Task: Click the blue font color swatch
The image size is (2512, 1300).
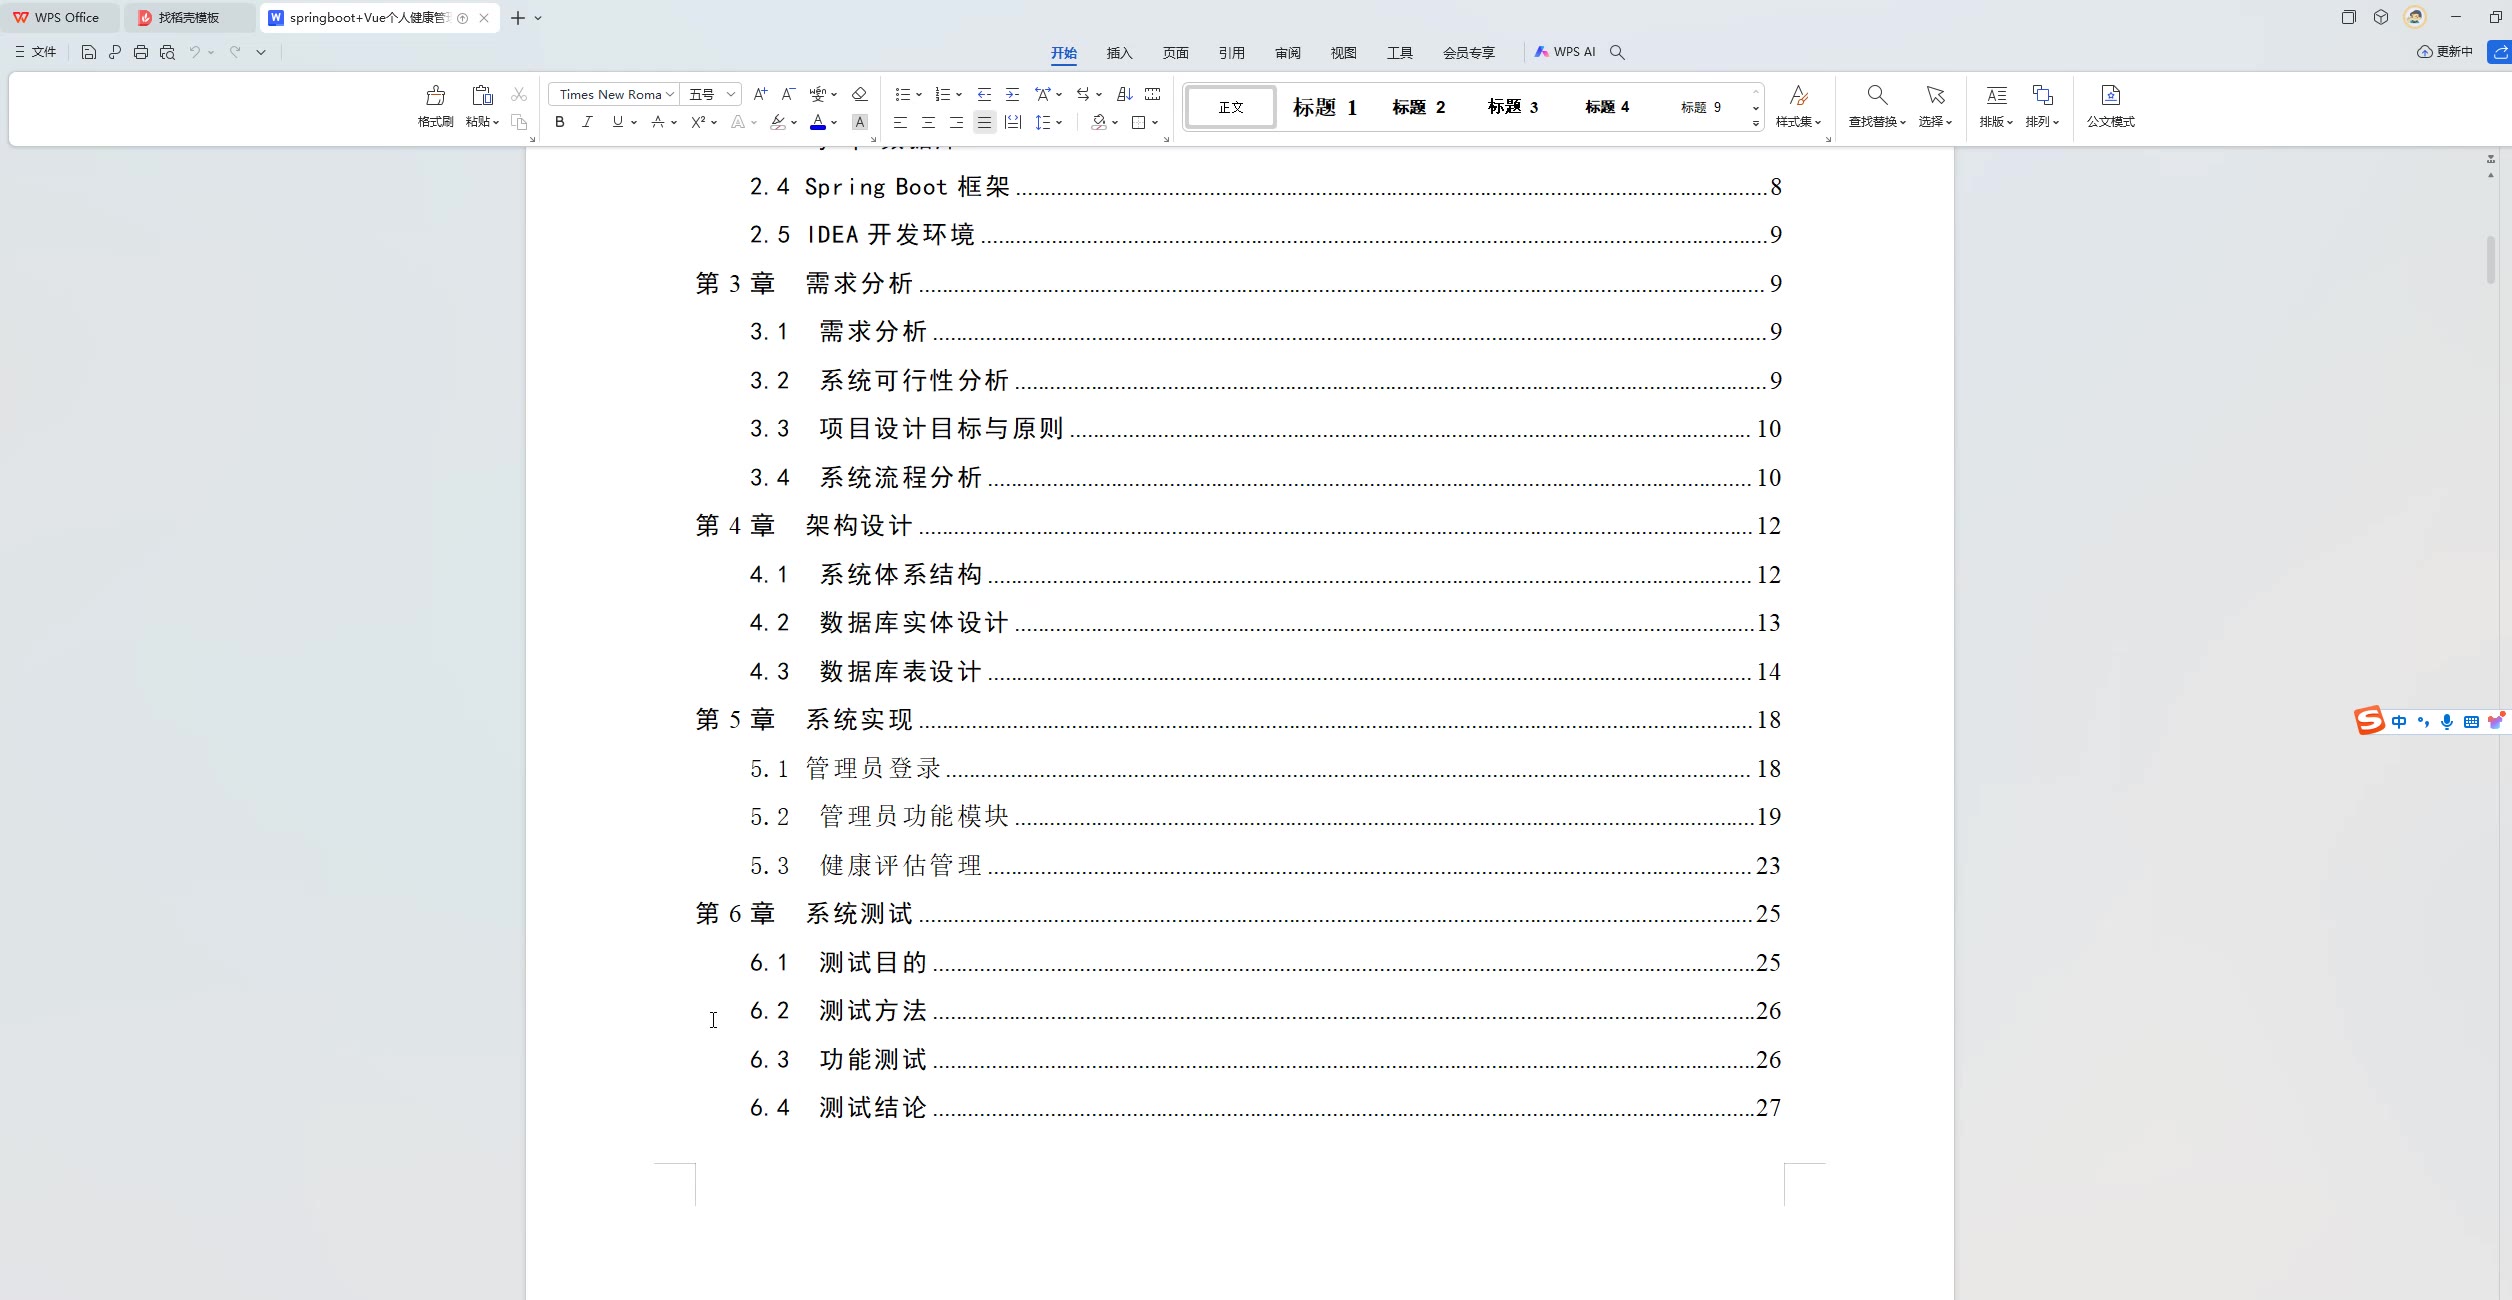Action: click(818, 122)
